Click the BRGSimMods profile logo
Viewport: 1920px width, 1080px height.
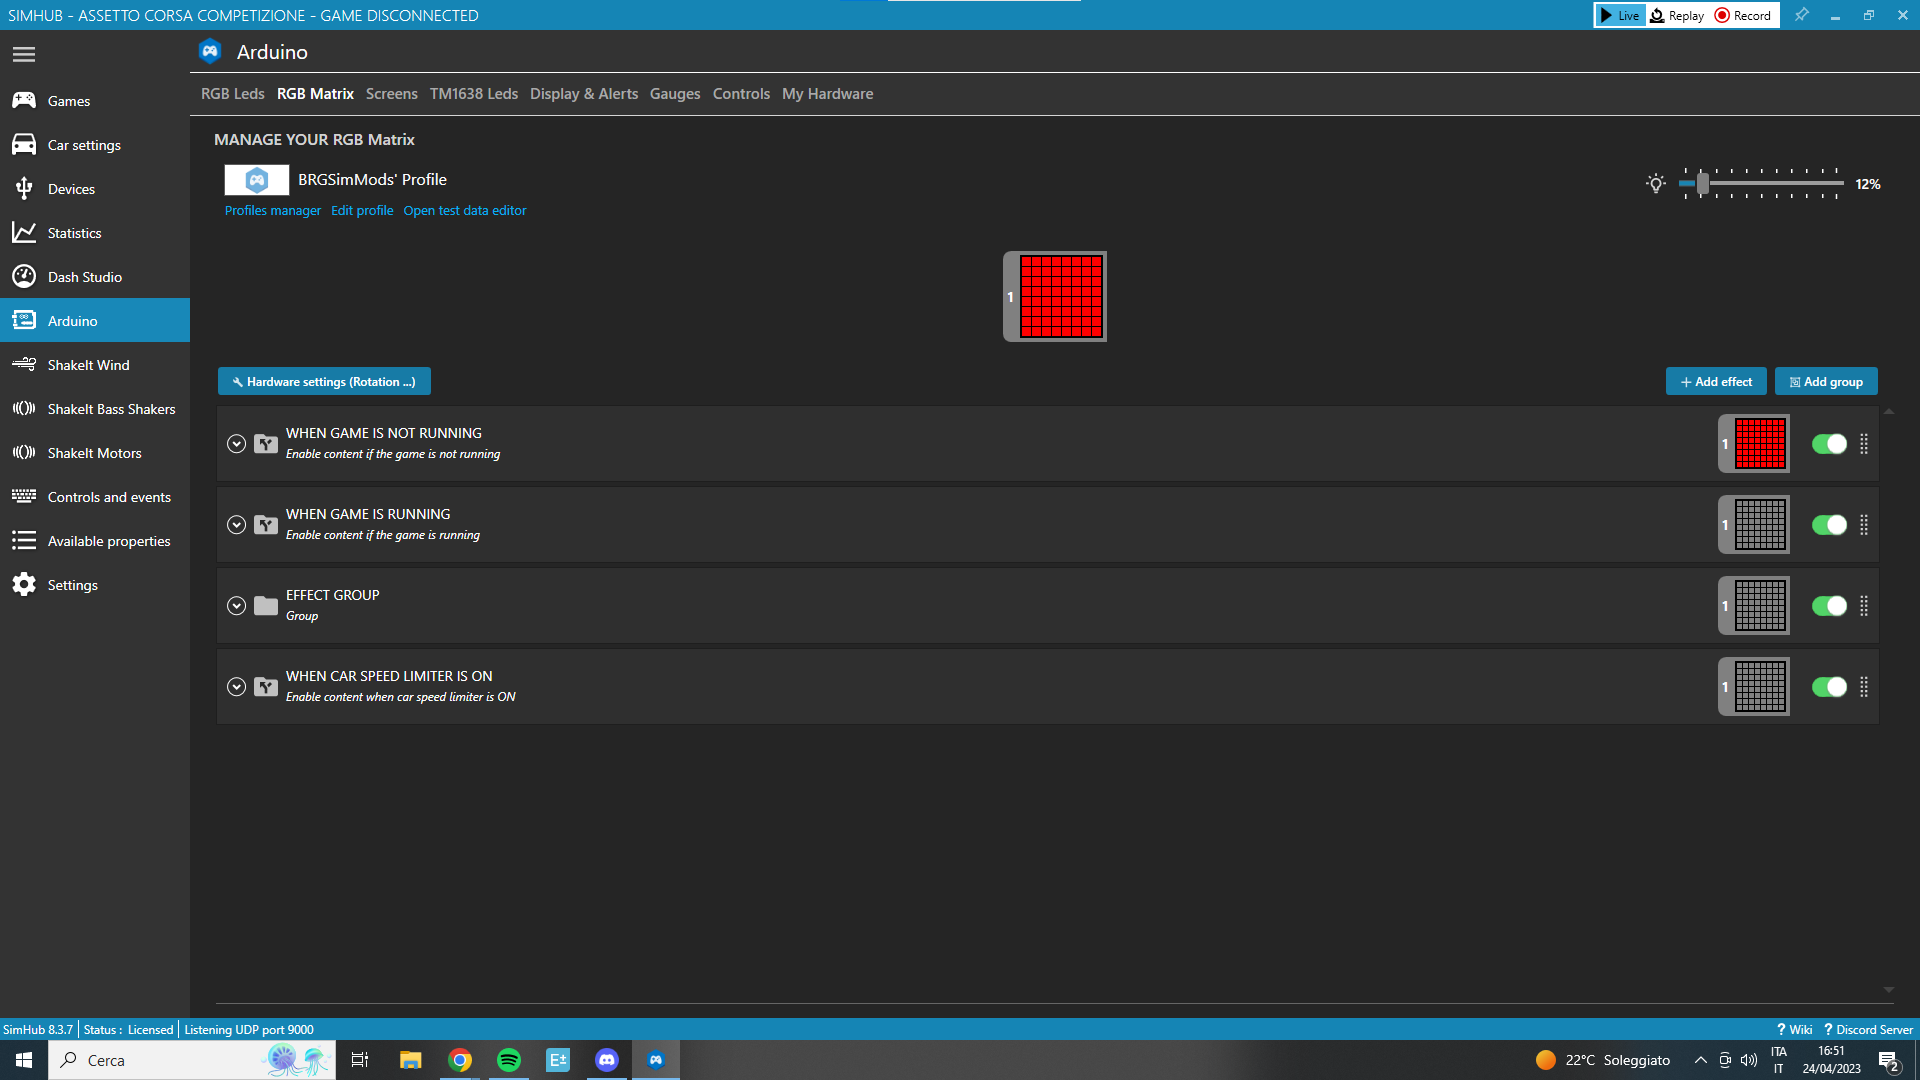click(x=257, y=180)
